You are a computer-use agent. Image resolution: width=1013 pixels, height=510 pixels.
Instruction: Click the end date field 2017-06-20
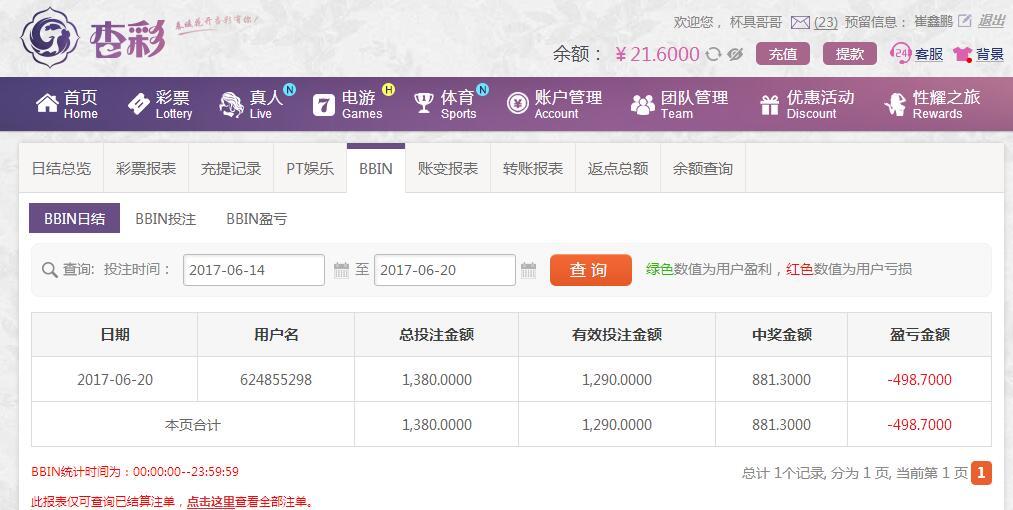444,270
